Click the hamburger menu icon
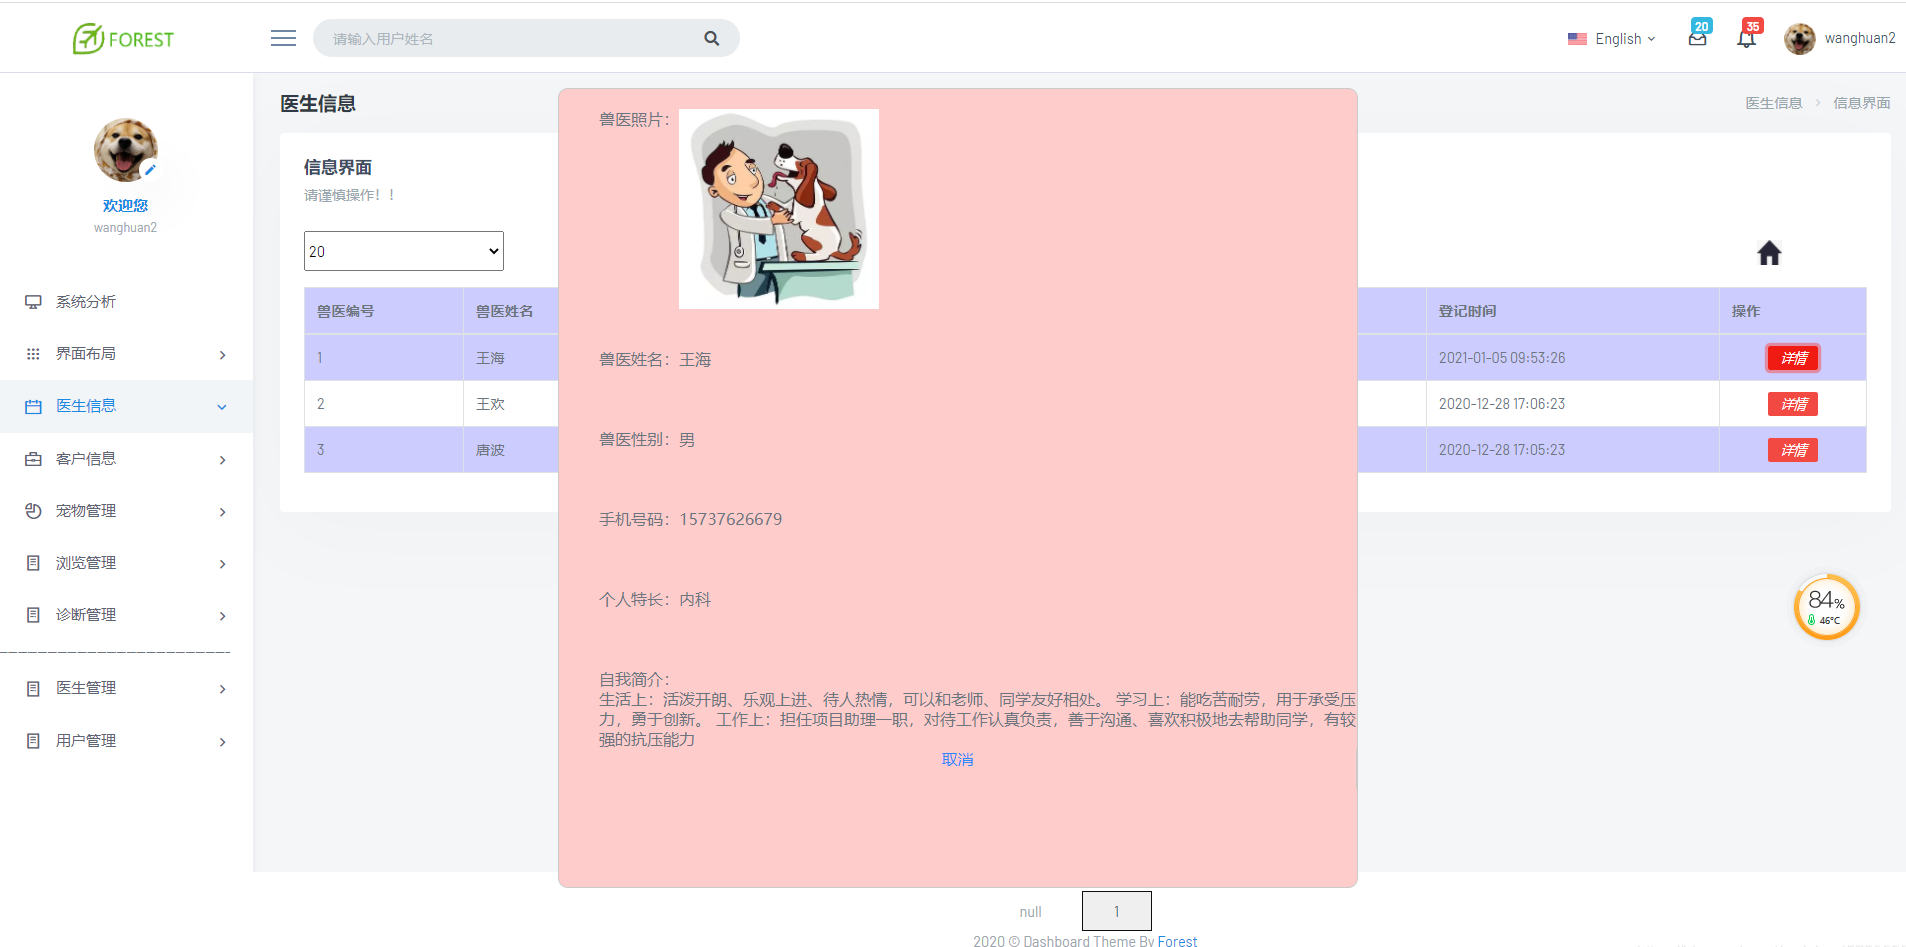This screenshot has width=1906, height=947. 283,37
